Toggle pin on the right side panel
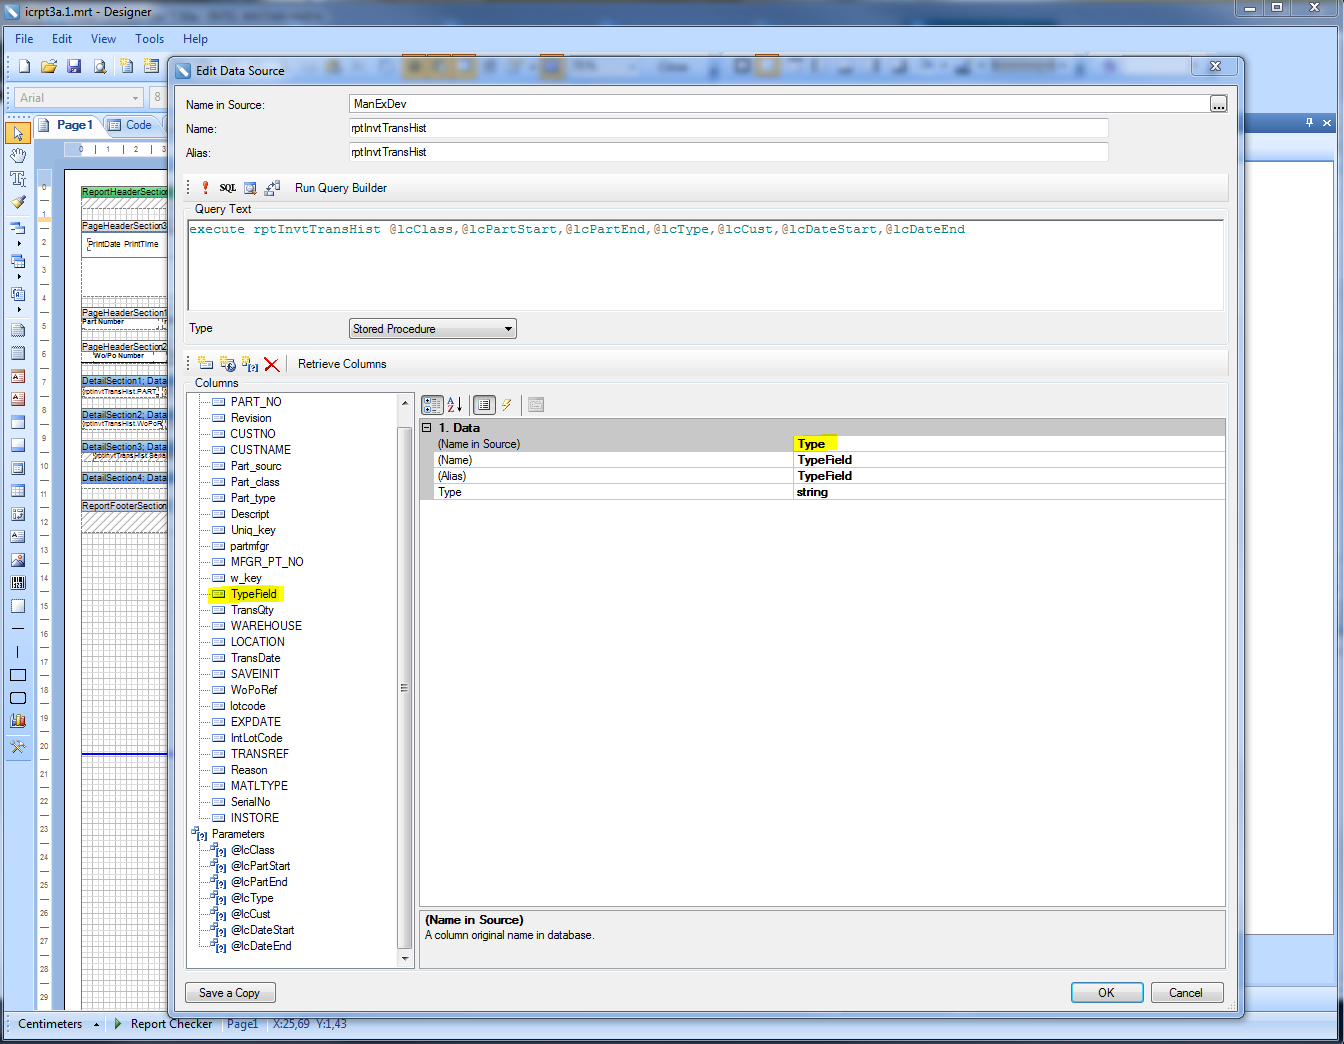 click(1309, 123)
